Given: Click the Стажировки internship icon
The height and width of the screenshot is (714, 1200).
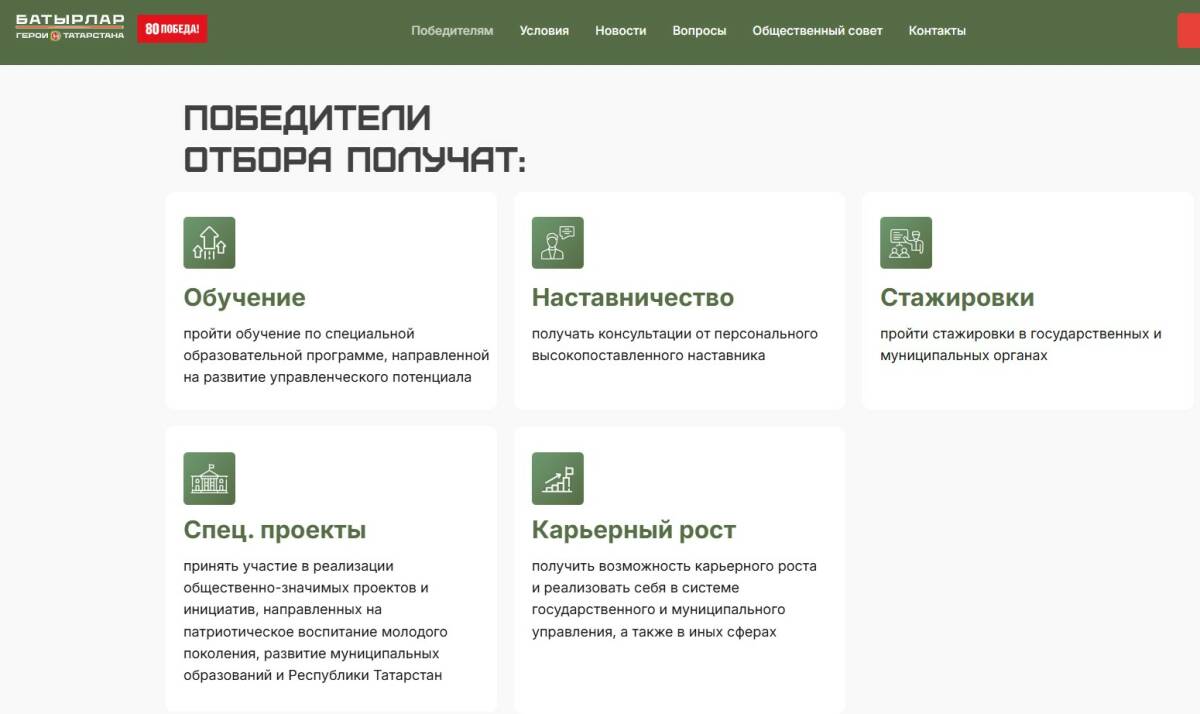Looking at the screenshot, I should pyautogui.click(x=905, y=243).
